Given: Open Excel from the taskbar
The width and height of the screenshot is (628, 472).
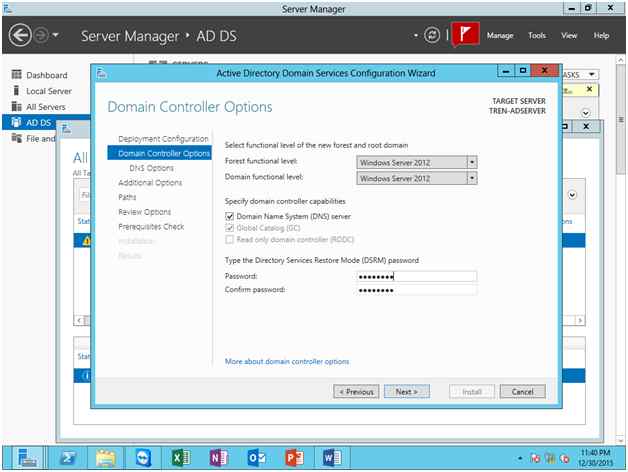Looking at the screenshot, I should pyautogui.click(x=181, y=458).
